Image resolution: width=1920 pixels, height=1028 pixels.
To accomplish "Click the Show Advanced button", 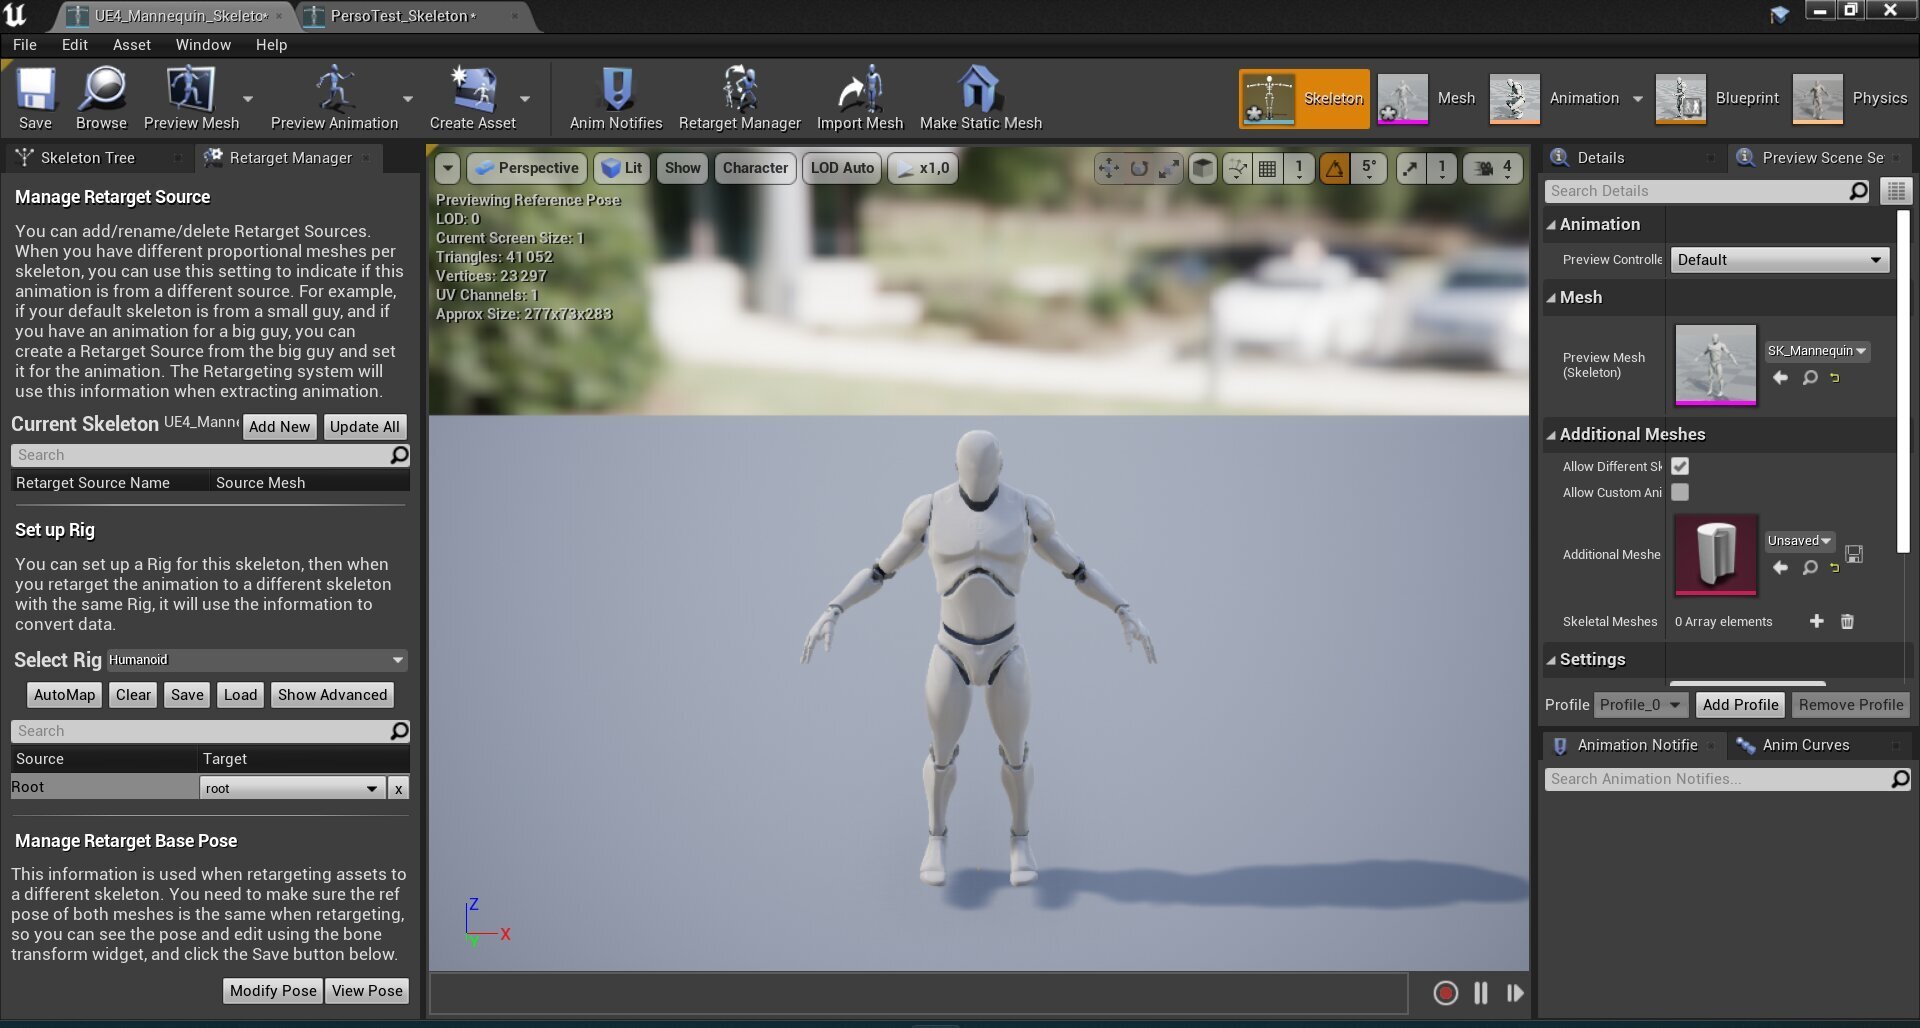I will [332, 695].
